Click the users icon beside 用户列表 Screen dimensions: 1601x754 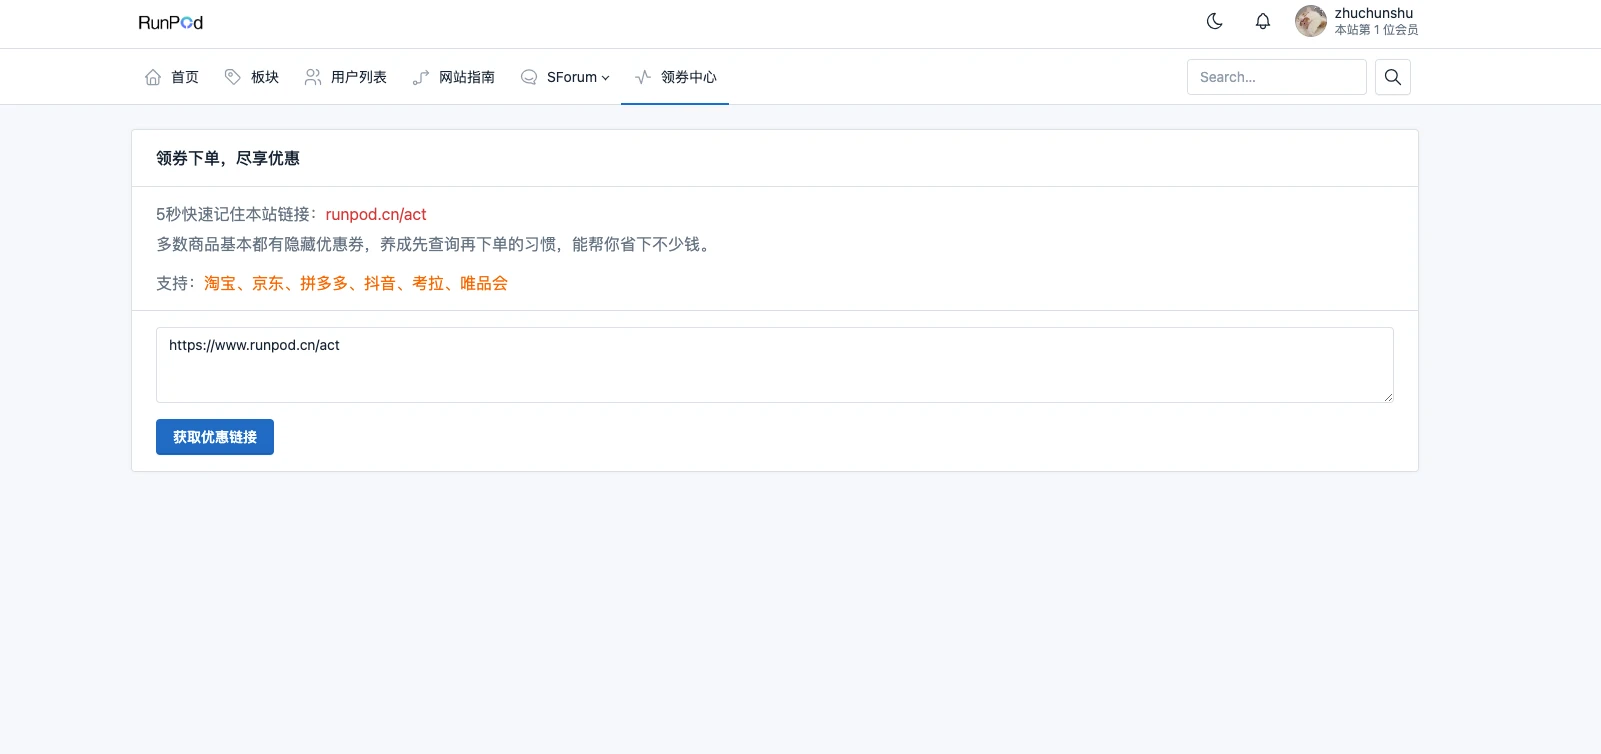coord(313,77)
